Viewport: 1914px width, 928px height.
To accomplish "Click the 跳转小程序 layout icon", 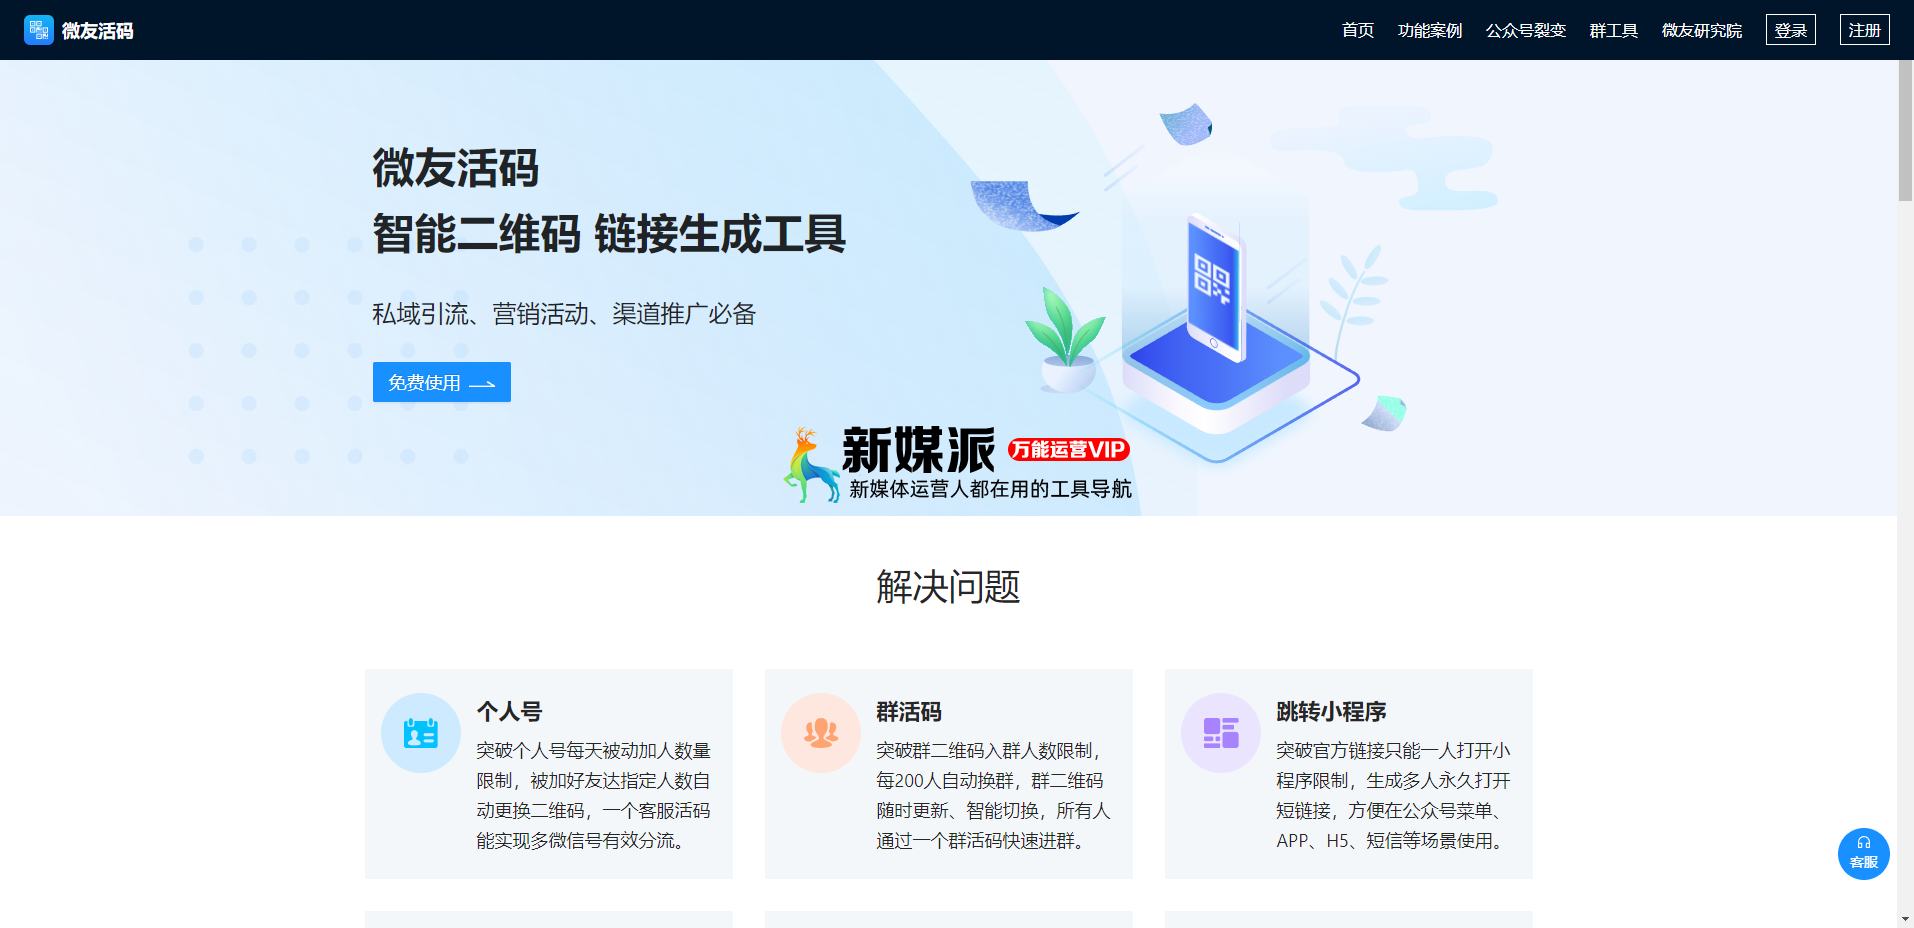I will coord(1221,733).
